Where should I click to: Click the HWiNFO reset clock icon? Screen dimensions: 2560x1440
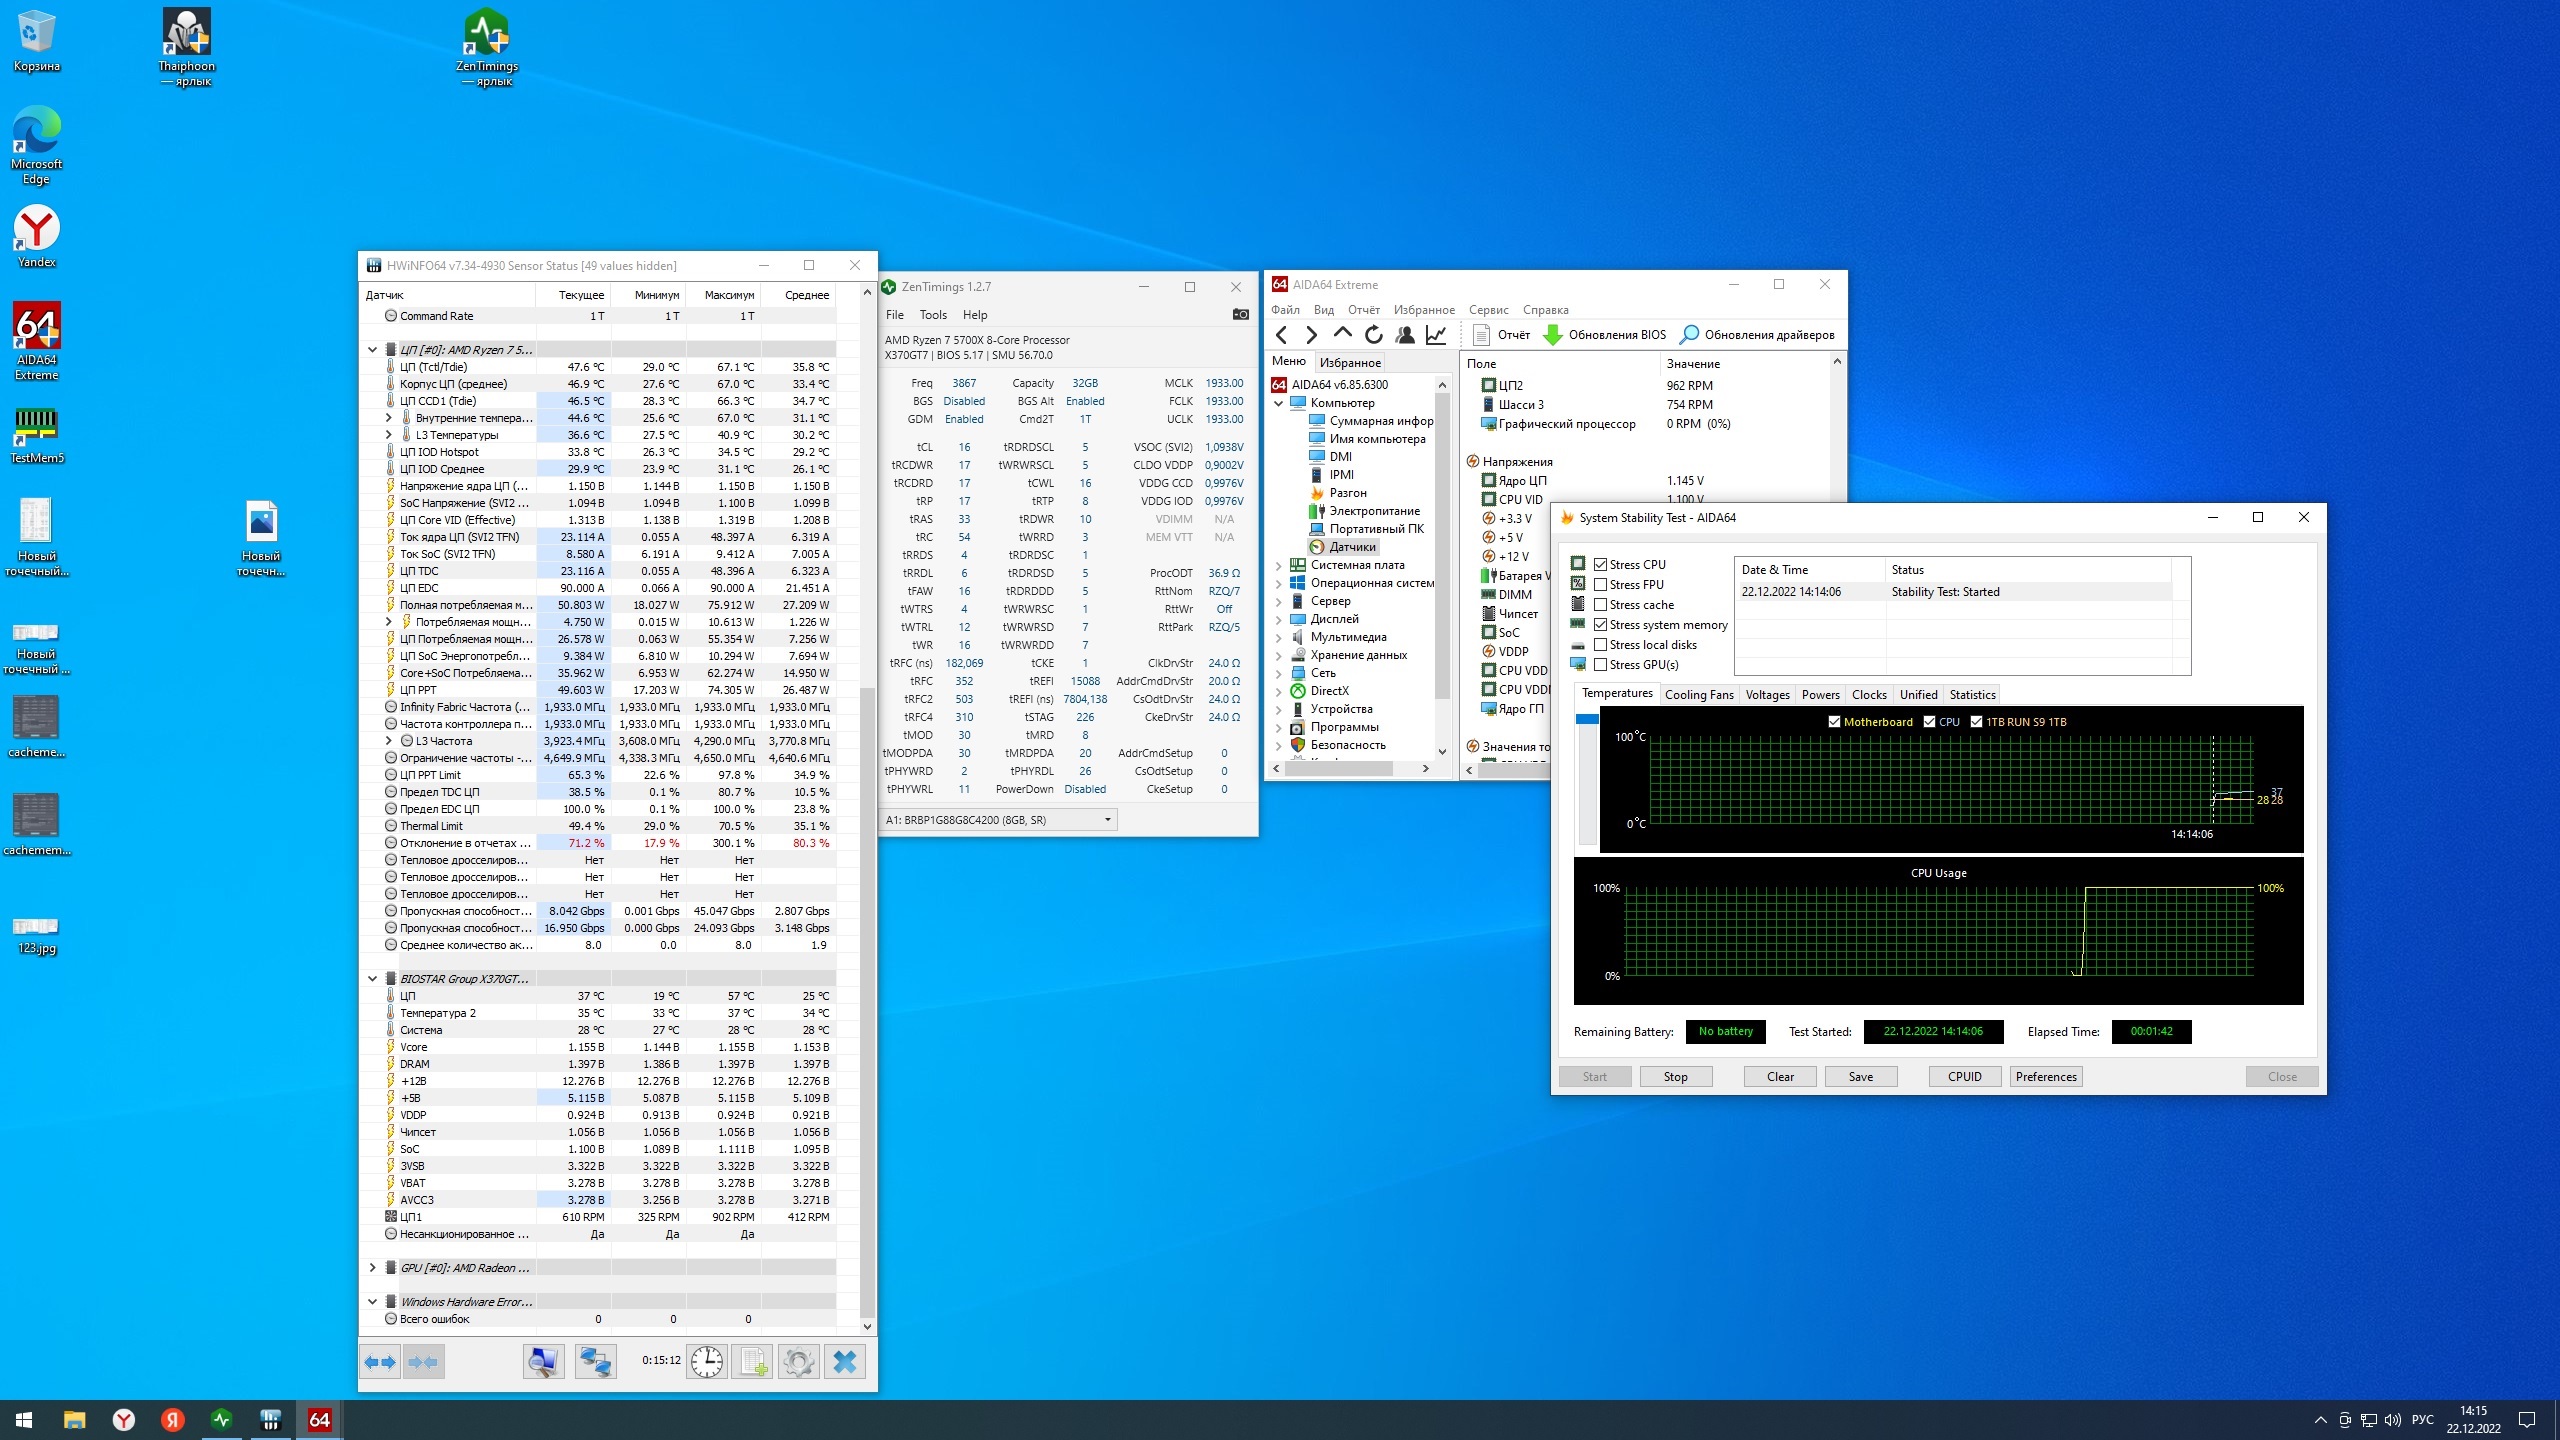(707, 1361)
